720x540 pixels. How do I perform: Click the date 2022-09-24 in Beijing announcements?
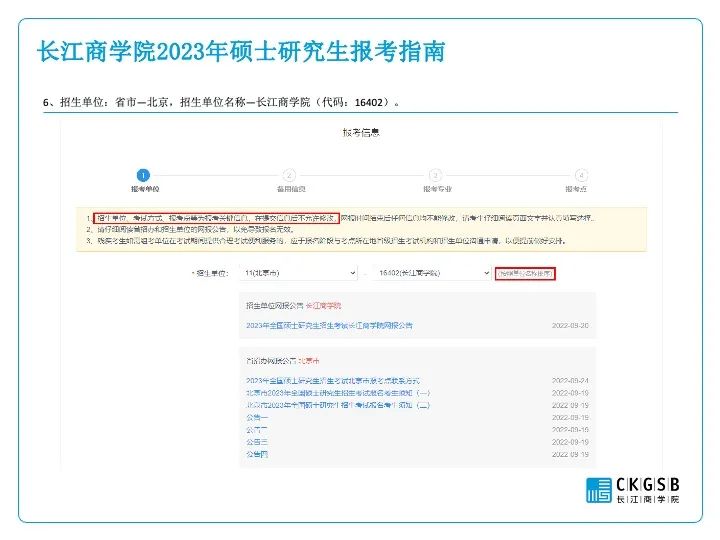click(x=570, y=381)
